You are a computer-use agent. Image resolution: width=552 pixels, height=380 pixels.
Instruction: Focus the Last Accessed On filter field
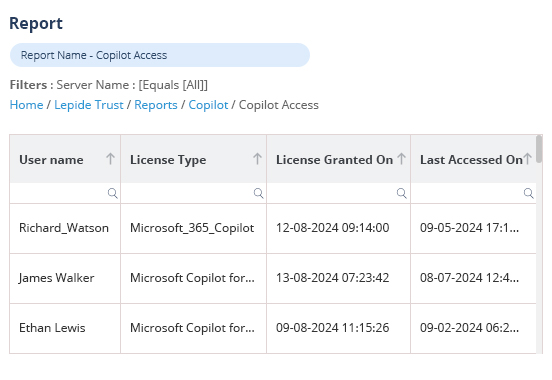(x=473, y=193)
